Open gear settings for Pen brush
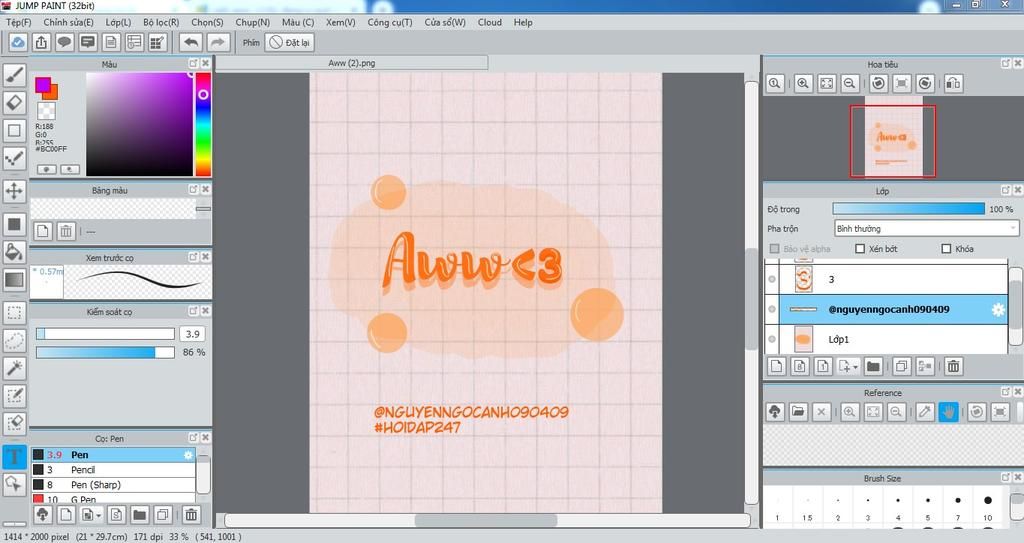The width and height of the screenshot is (1024, 543). [188, 455]
